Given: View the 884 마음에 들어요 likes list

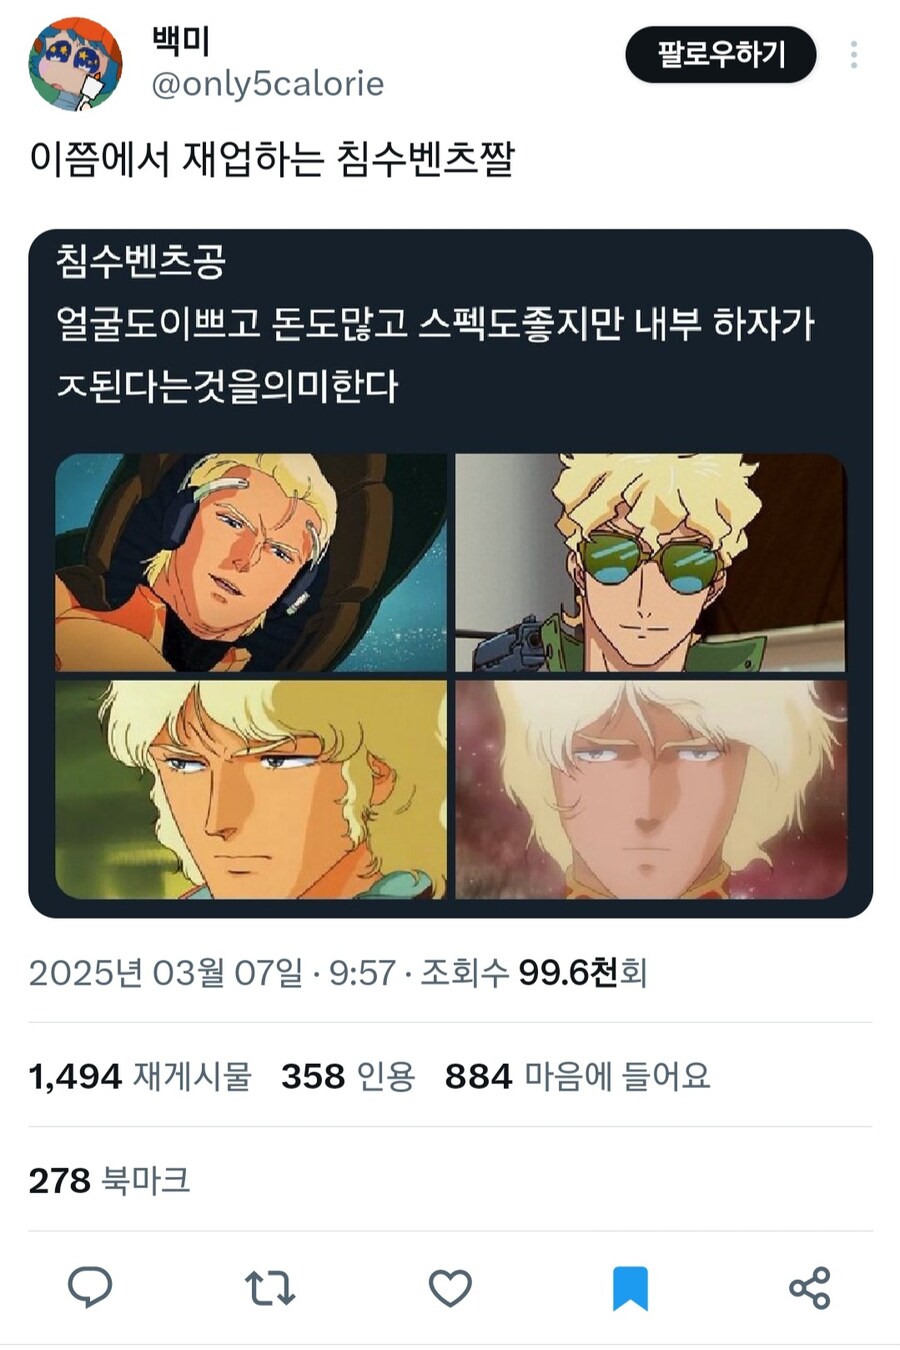Looking at the screenshot, I should [x=578, y=1076].
